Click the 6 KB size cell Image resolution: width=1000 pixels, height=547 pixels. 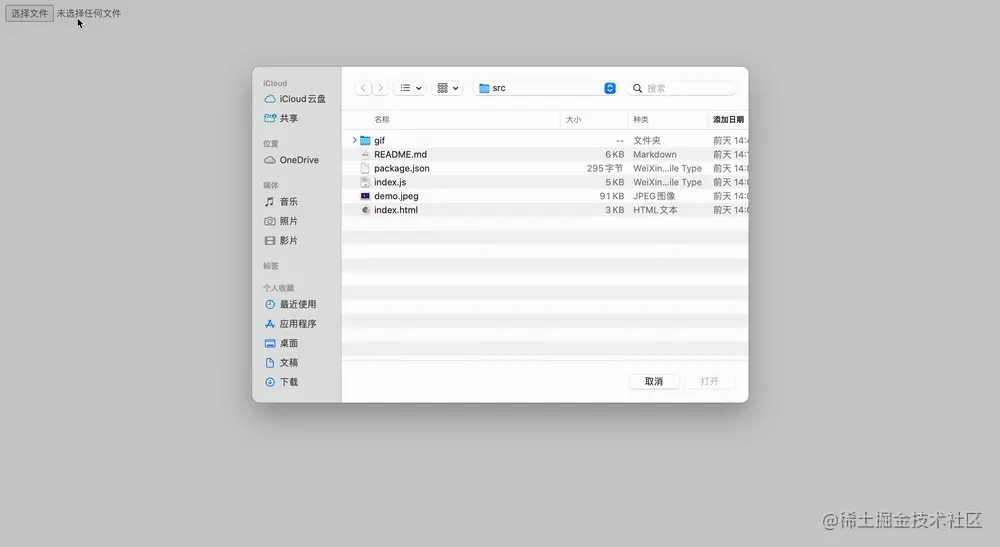pos(615,154)
